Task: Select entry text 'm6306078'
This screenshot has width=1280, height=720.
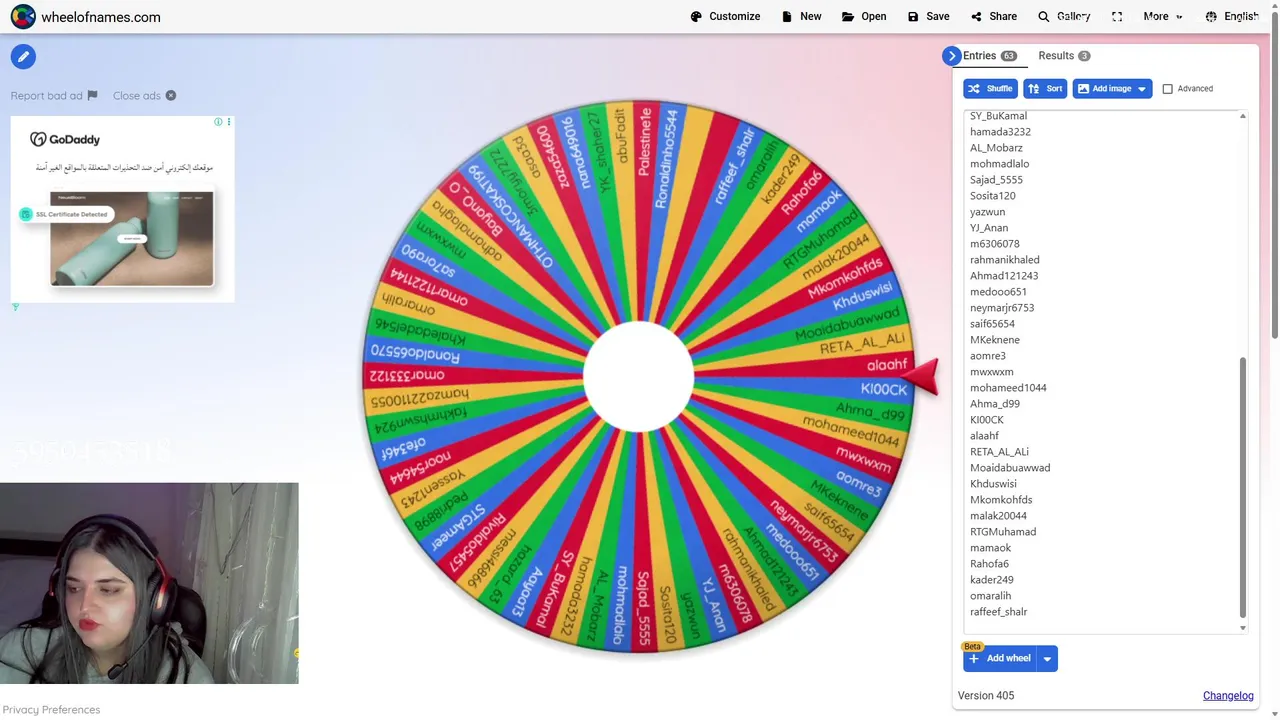Action: [x=995, y=244]
